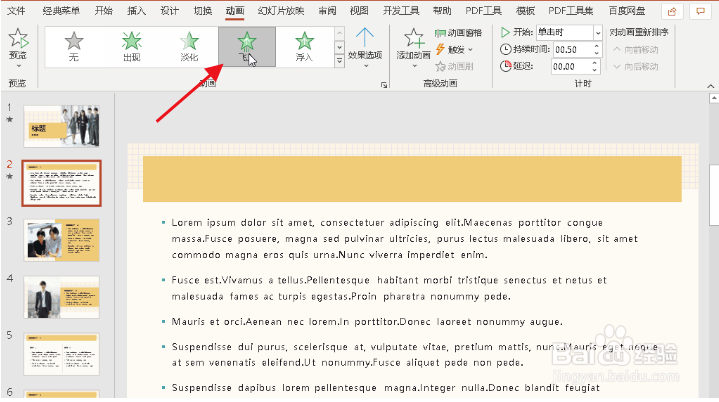
Task: Click the 'Mauris et orci.Aenean' bullet text
Action: pyautogui.click(x=367, y=322)
